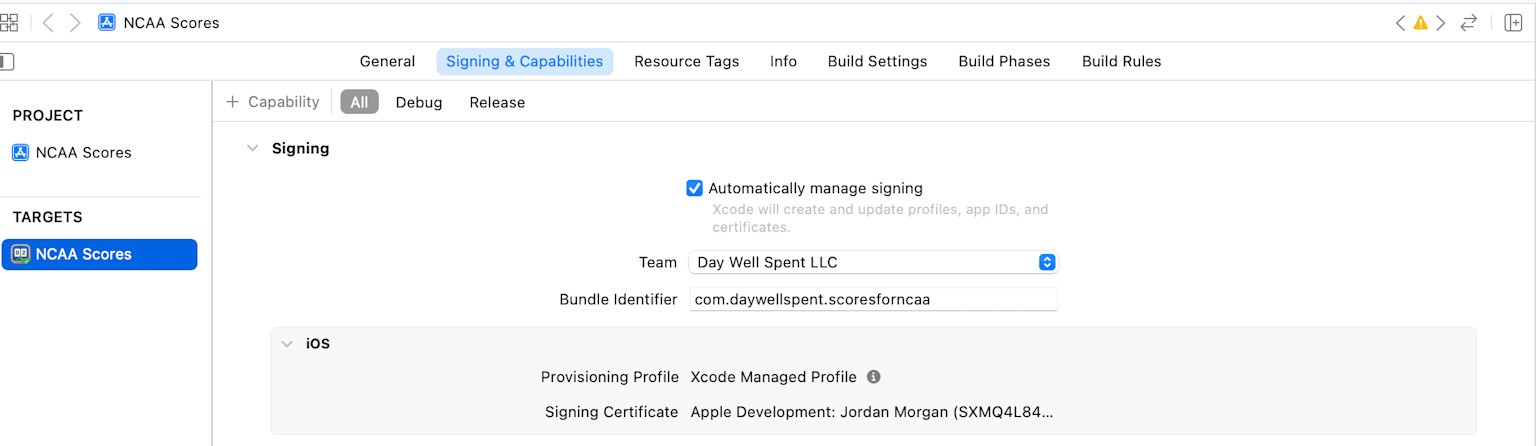This screenshot has height=446, width=1536.
Task: Select NCAA Scores under PROJECT
Action: (x=84, y=153)
